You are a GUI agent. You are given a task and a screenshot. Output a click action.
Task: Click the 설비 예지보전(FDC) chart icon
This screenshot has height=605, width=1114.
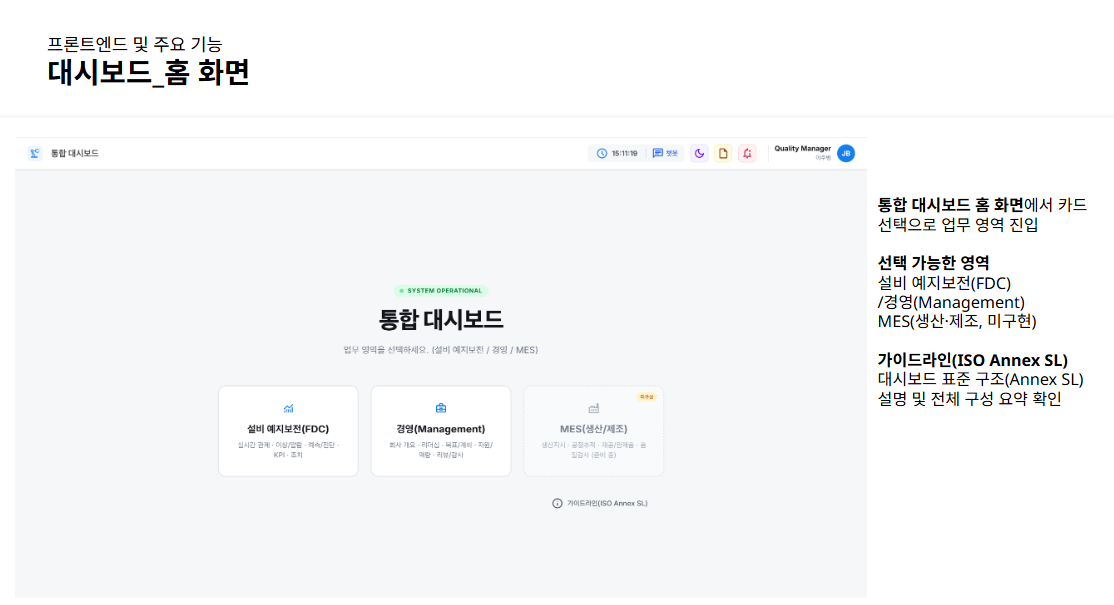[288, 408]
